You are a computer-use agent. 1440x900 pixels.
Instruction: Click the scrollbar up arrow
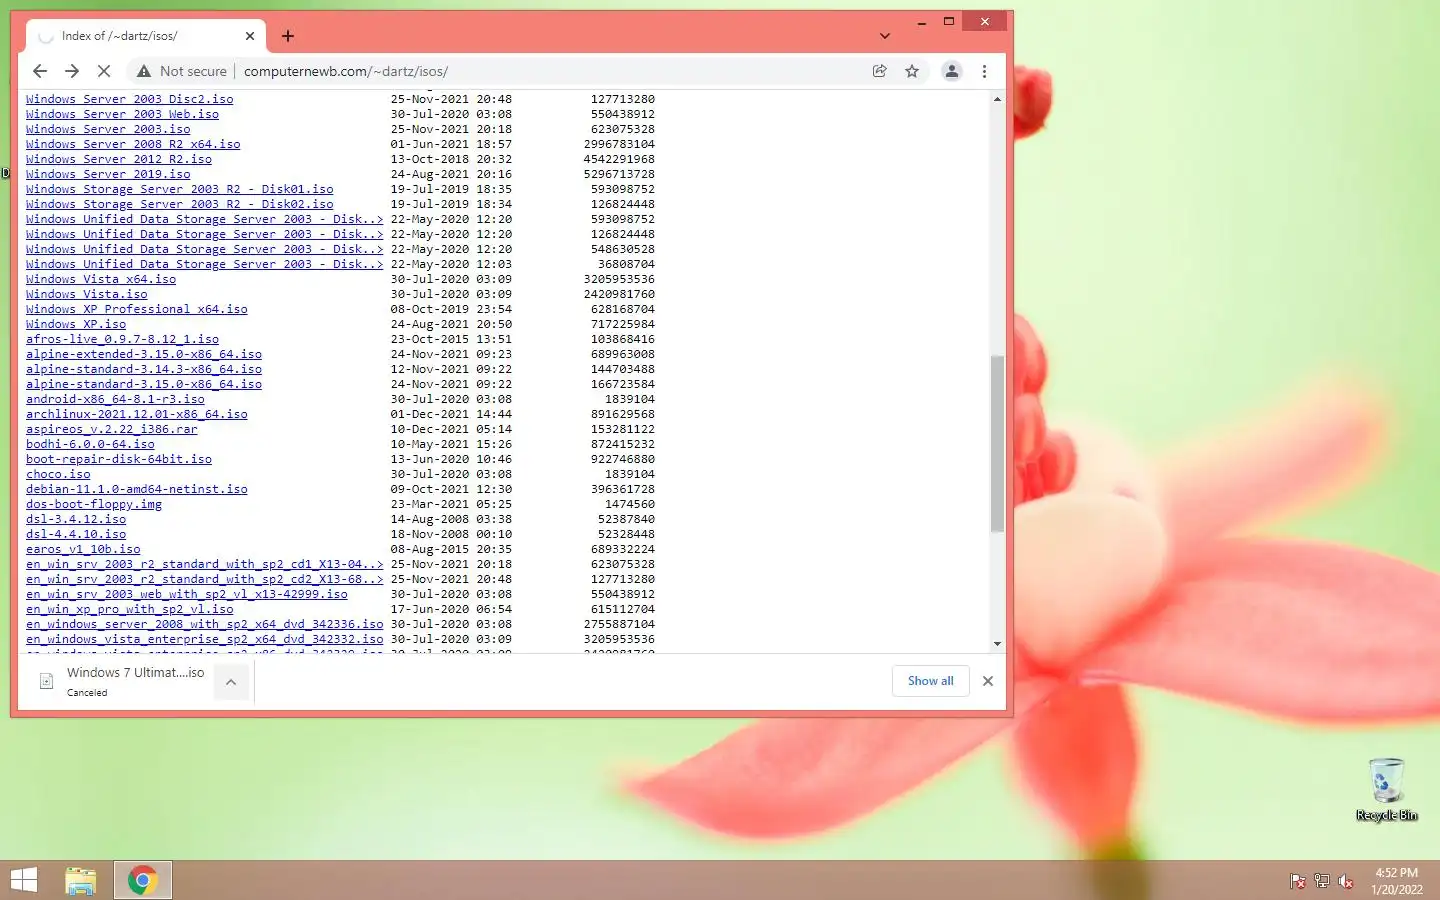997,99
